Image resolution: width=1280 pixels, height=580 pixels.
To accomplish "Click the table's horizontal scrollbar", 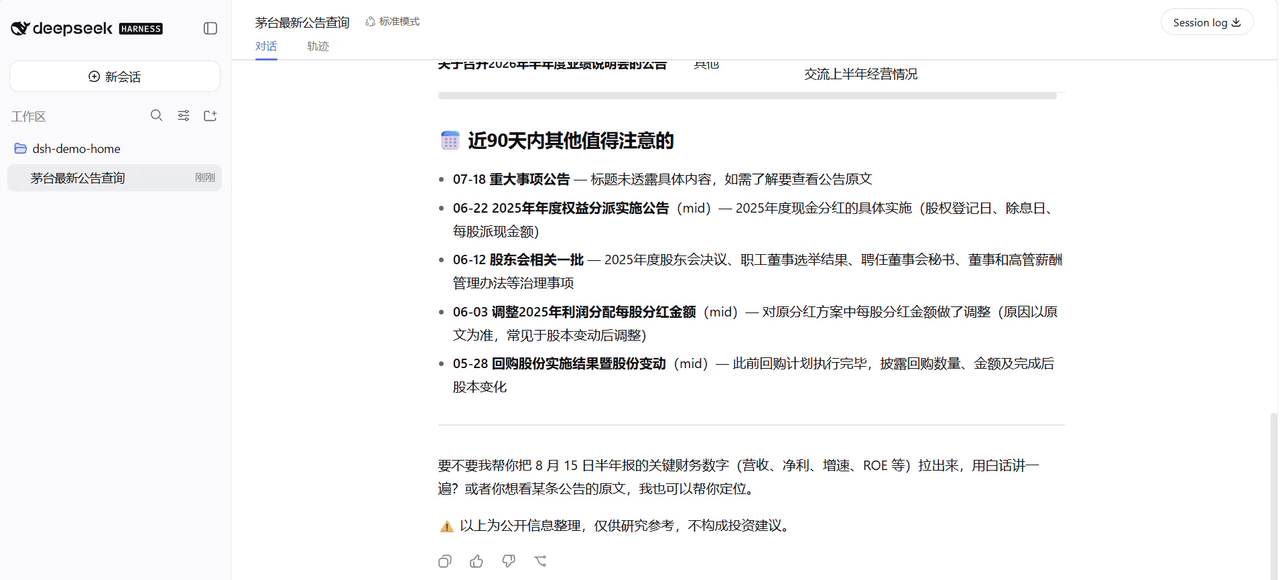I will pos(747,96).
